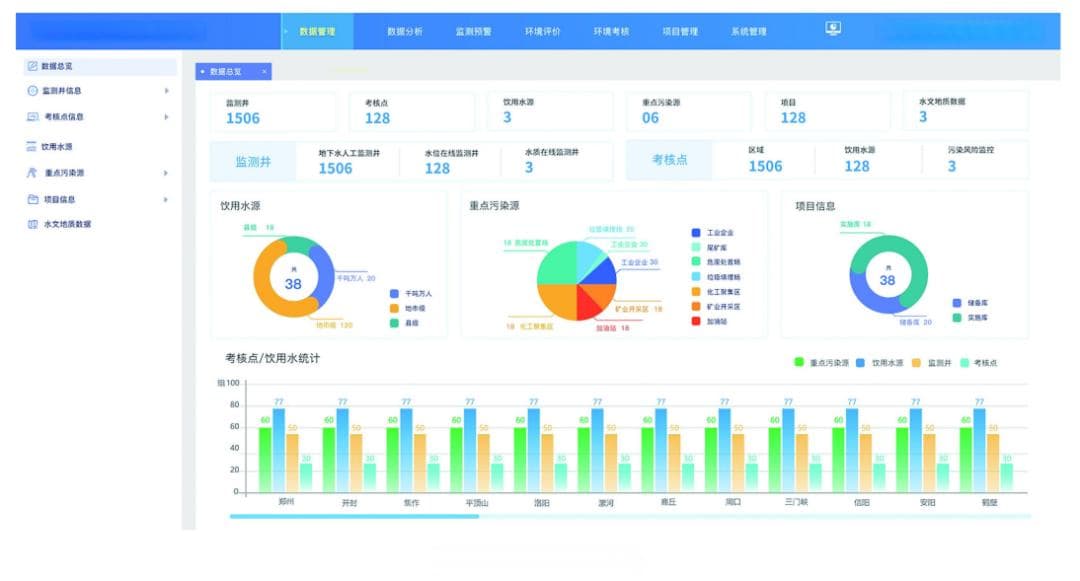The image size is (1080, 581).
Task: Select the 数据总览 page tab
Action: 233,72
